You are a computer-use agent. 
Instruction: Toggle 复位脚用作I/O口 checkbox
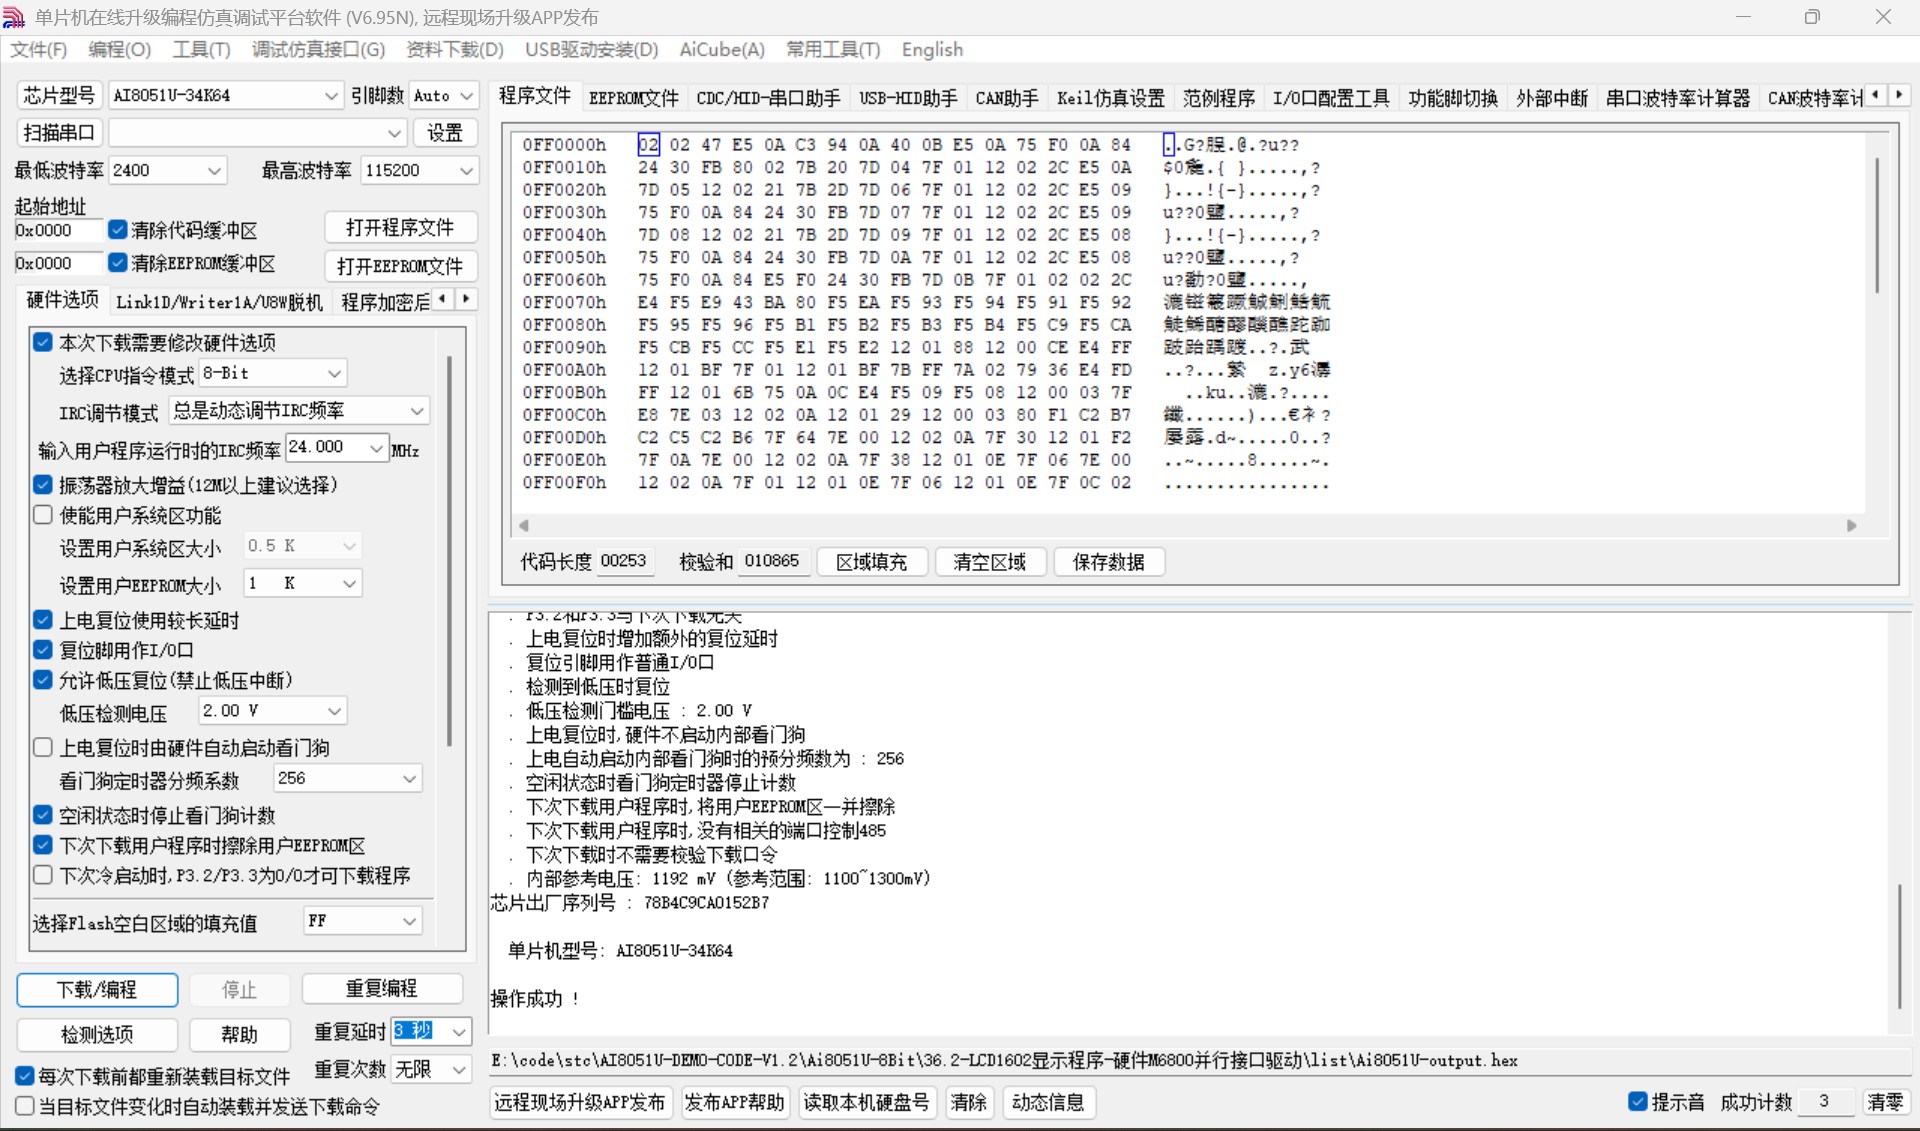point(43,650)
